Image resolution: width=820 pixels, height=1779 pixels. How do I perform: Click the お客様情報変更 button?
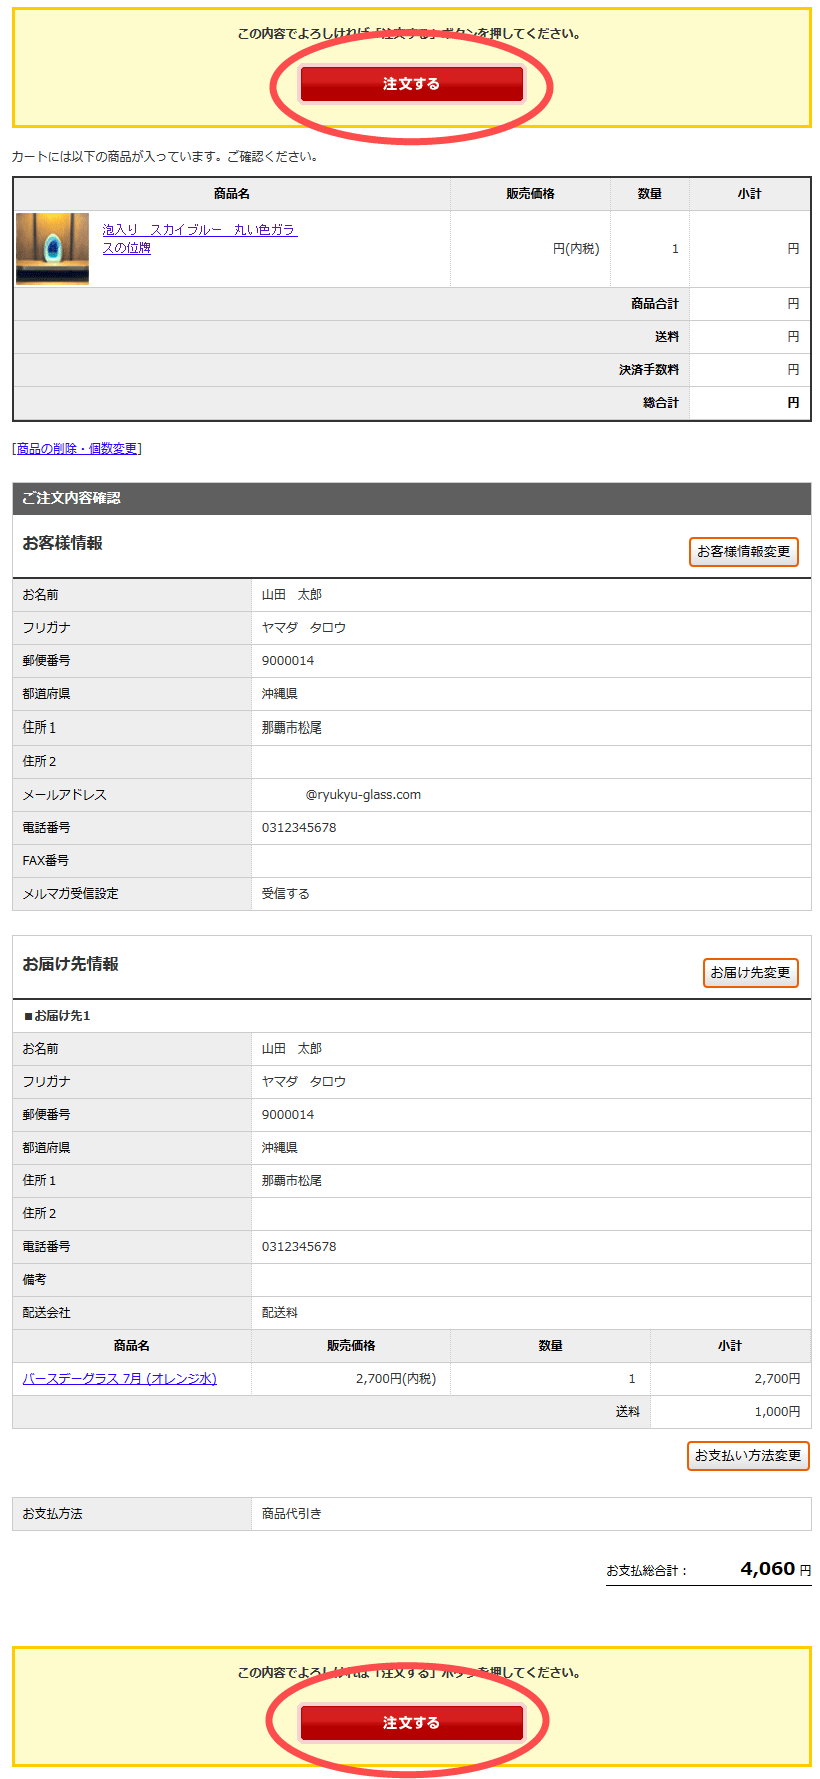pyautogui.click(x=743, y=552)
